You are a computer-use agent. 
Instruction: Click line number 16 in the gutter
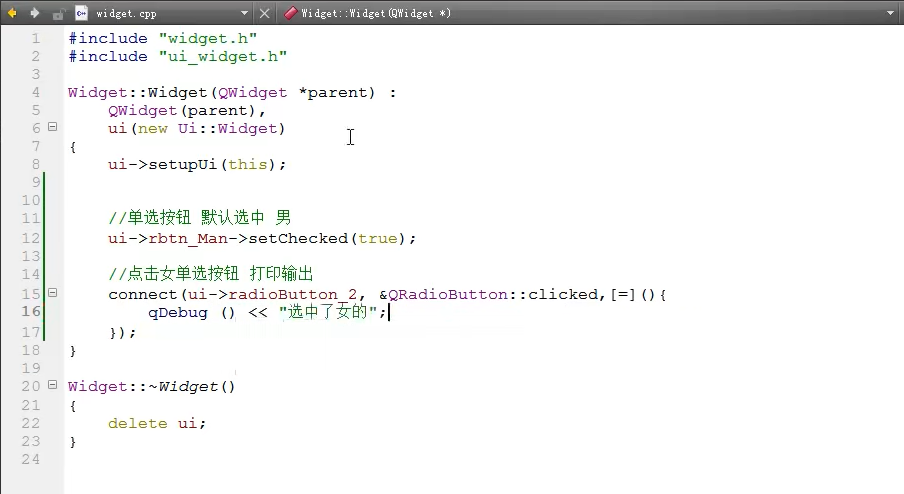[x=31, y=311]
